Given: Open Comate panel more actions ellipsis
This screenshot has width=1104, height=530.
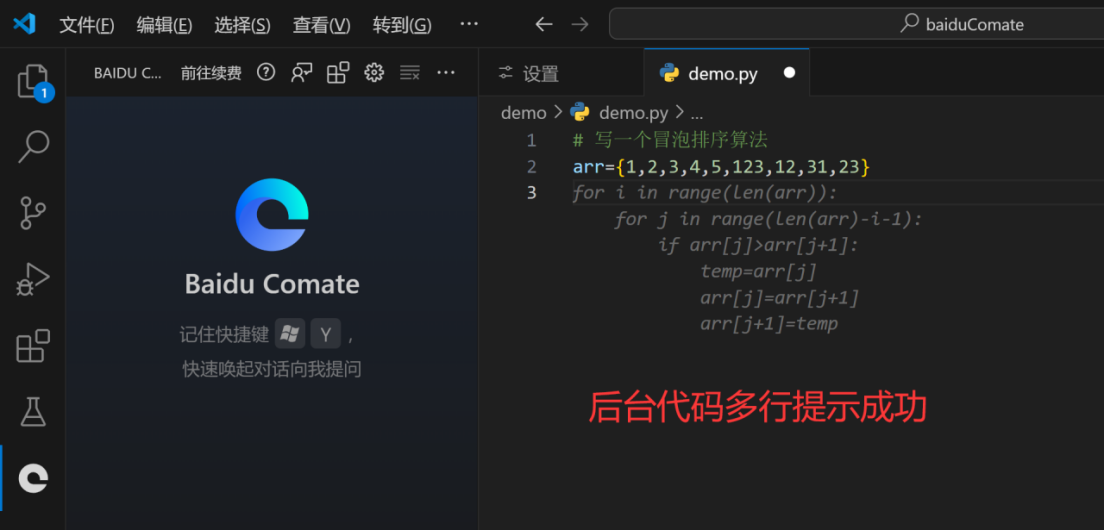Looking at the screenshot, I should click(x=446, y=72).
